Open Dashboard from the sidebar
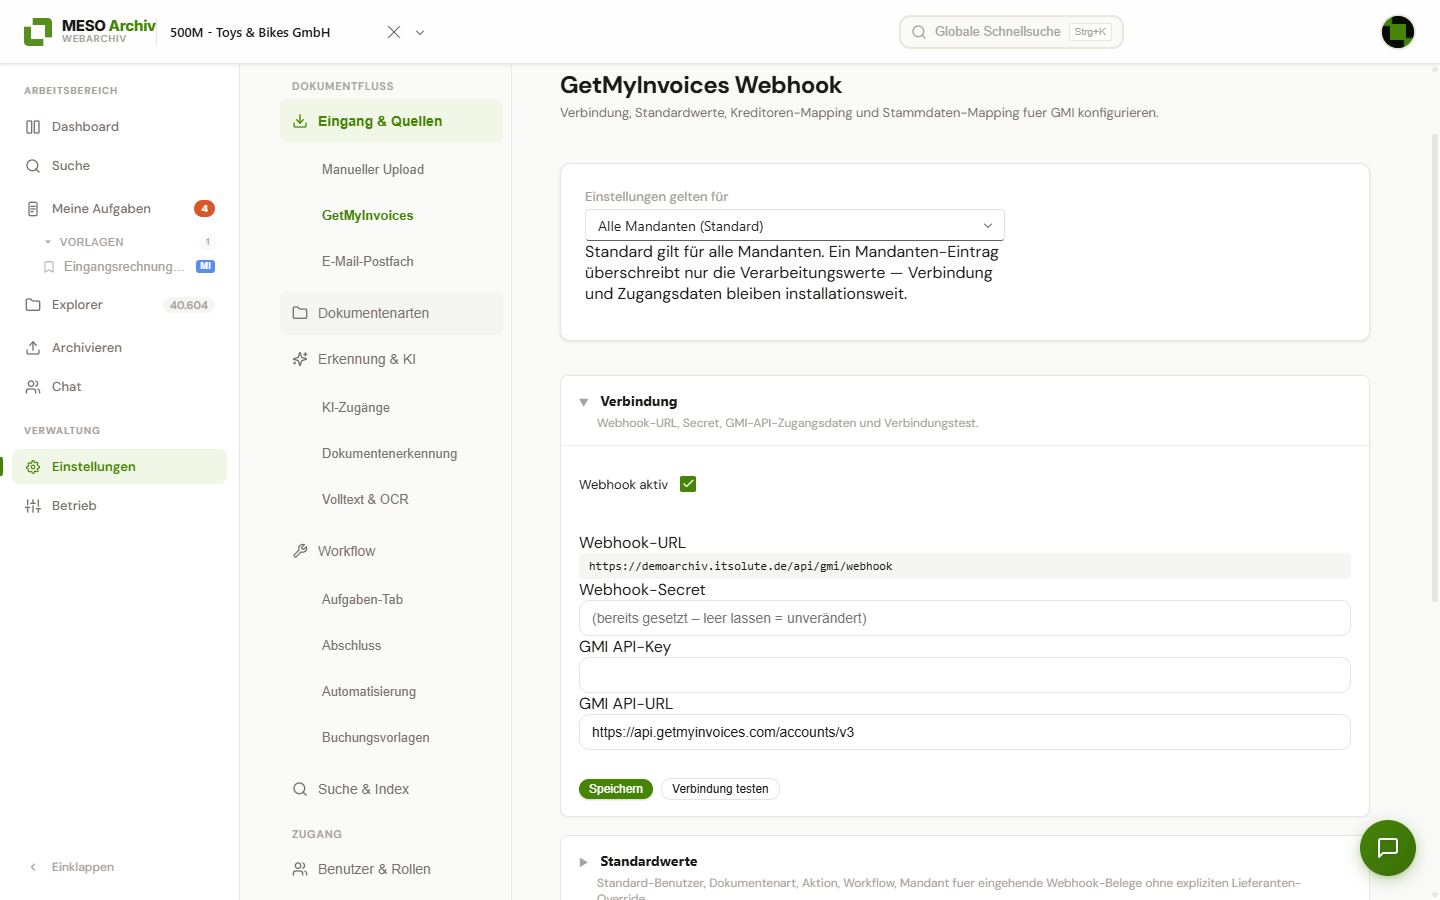Screen dimensions: 1440x900 [119, 127]
